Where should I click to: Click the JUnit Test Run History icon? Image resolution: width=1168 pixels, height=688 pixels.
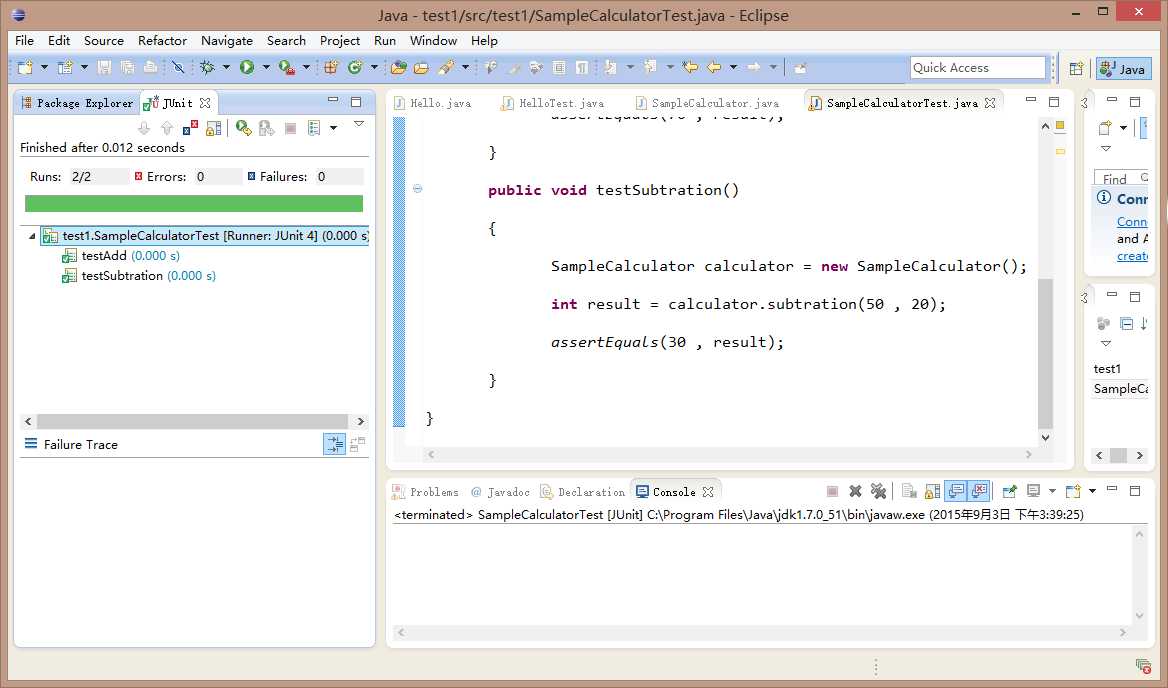(x=314, y=128)
